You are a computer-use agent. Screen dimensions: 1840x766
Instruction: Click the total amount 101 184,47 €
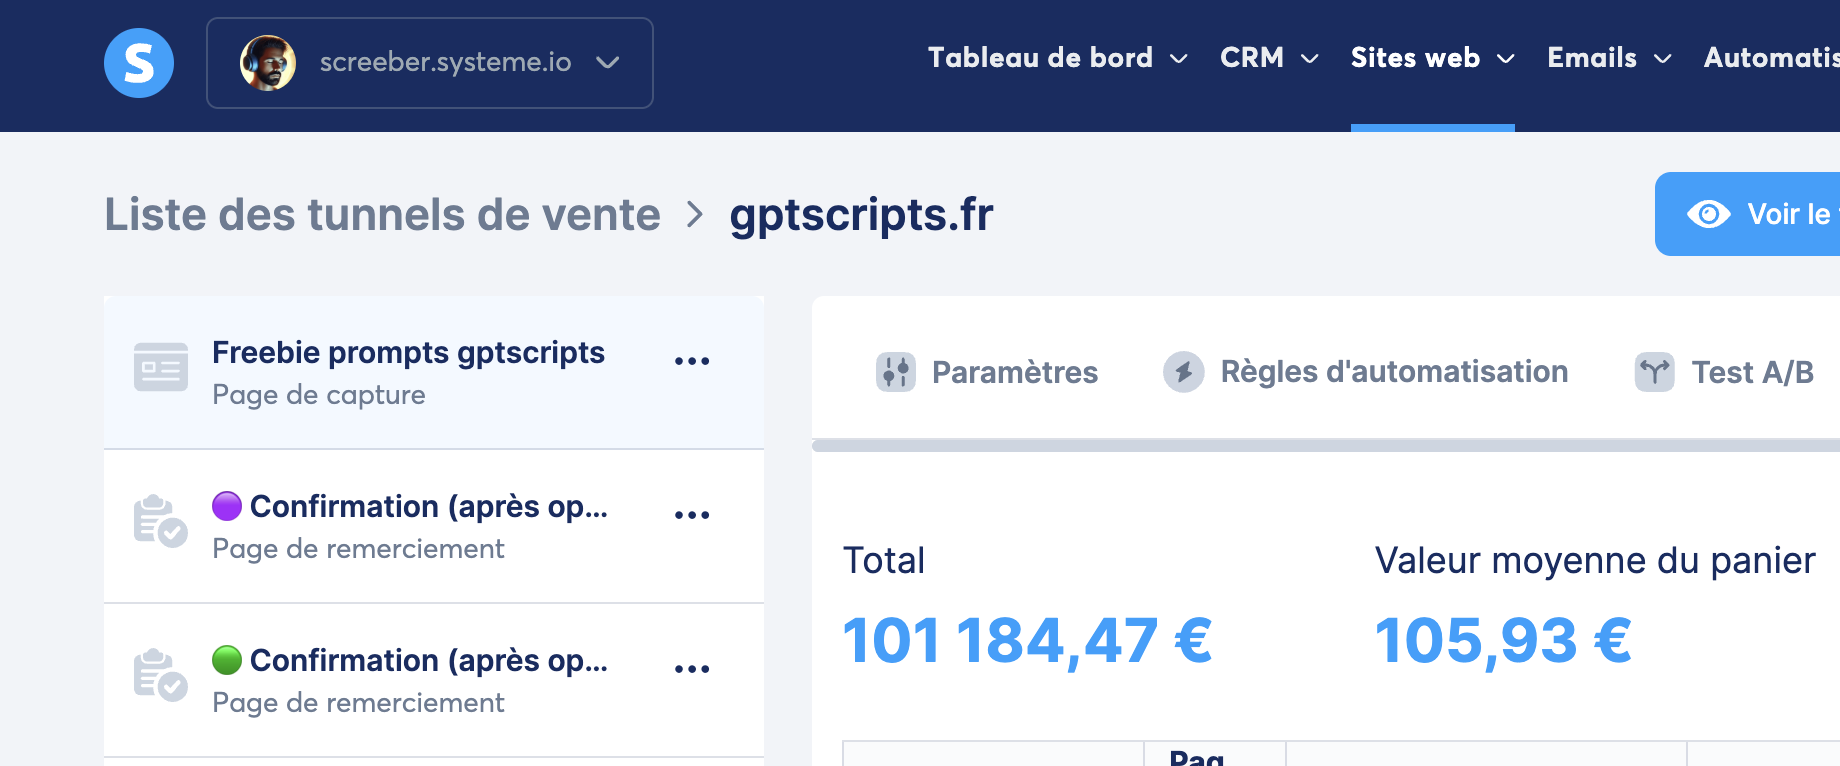pyautogui.click(x=1028, y=640)
